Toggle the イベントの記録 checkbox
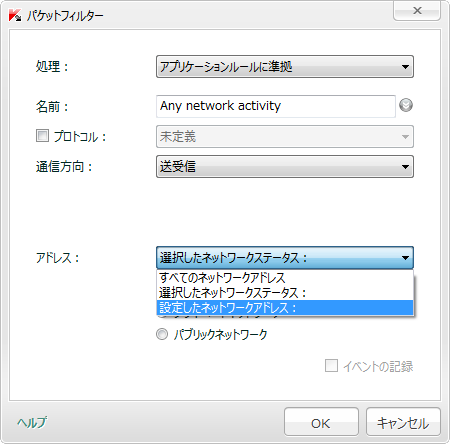The width and height of the screenshot is (450, 444). [331, 366]
